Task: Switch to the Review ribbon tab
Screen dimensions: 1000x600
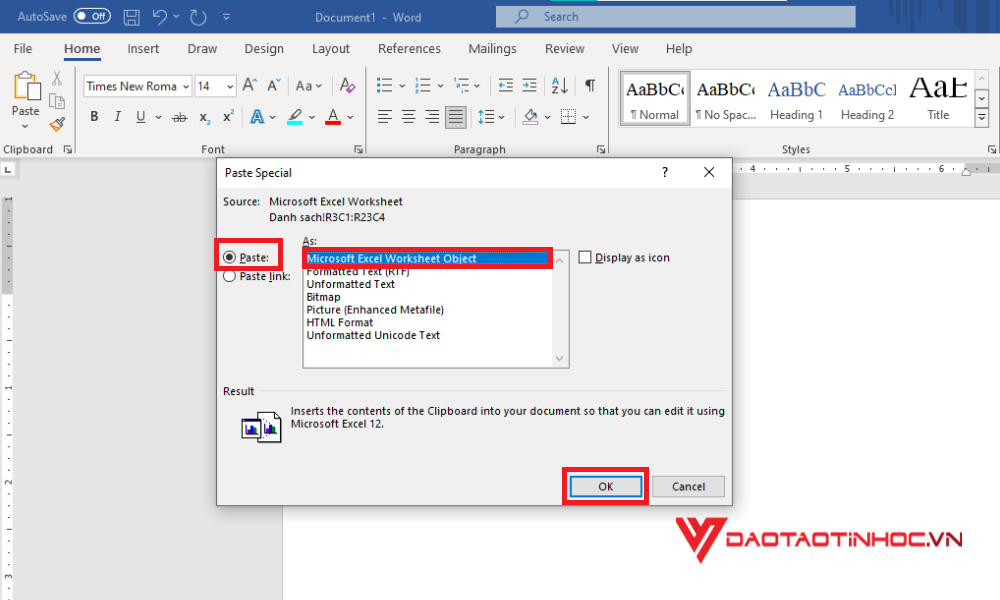Action: pos(564,48)
